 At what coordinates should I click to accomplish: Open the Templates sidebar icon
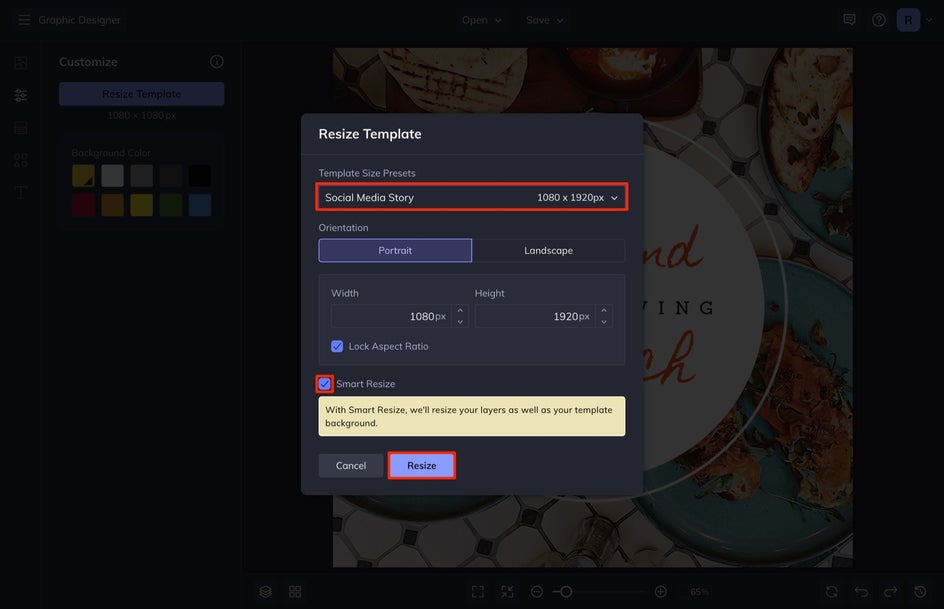21,128
